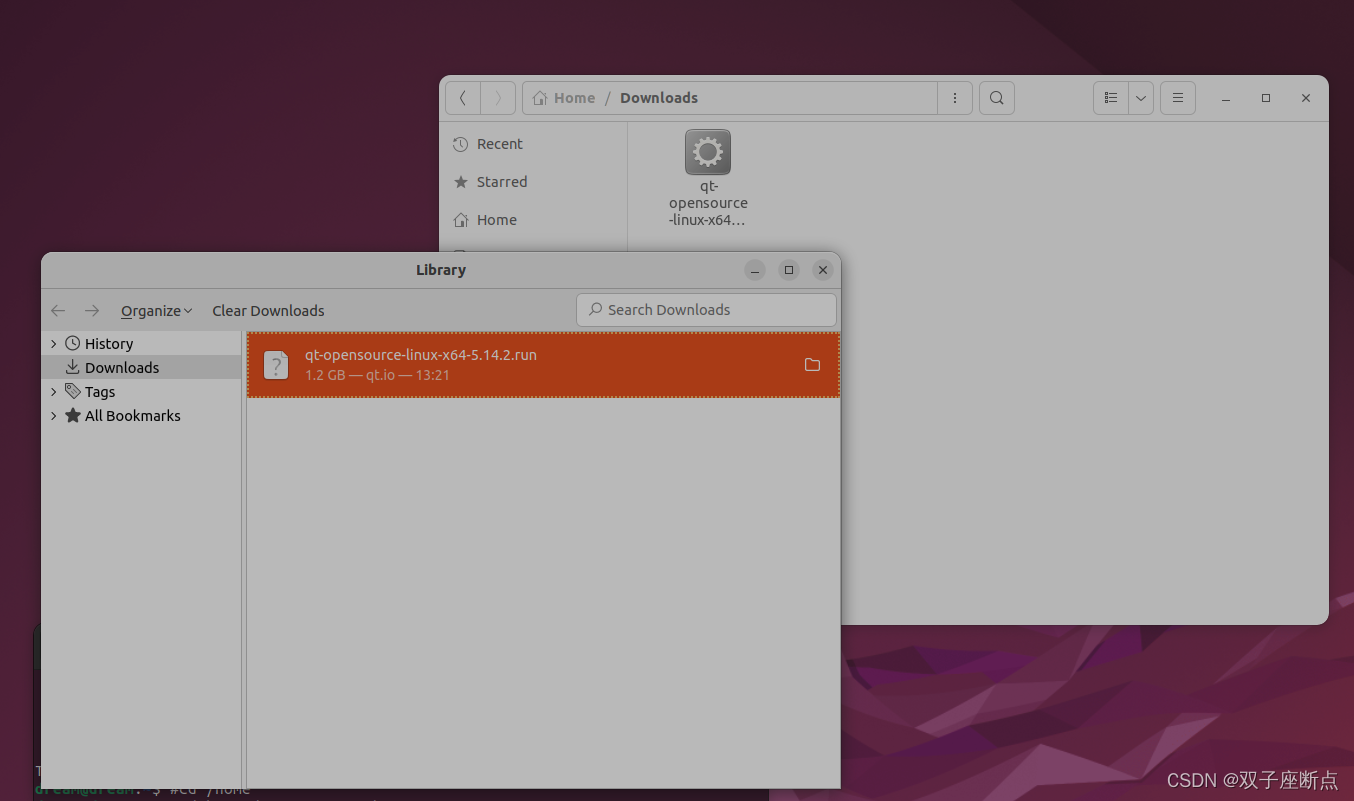The height and width of the screenshot is (801, 1354).
Task: Minimize the Library window
Action: [755, 270]
